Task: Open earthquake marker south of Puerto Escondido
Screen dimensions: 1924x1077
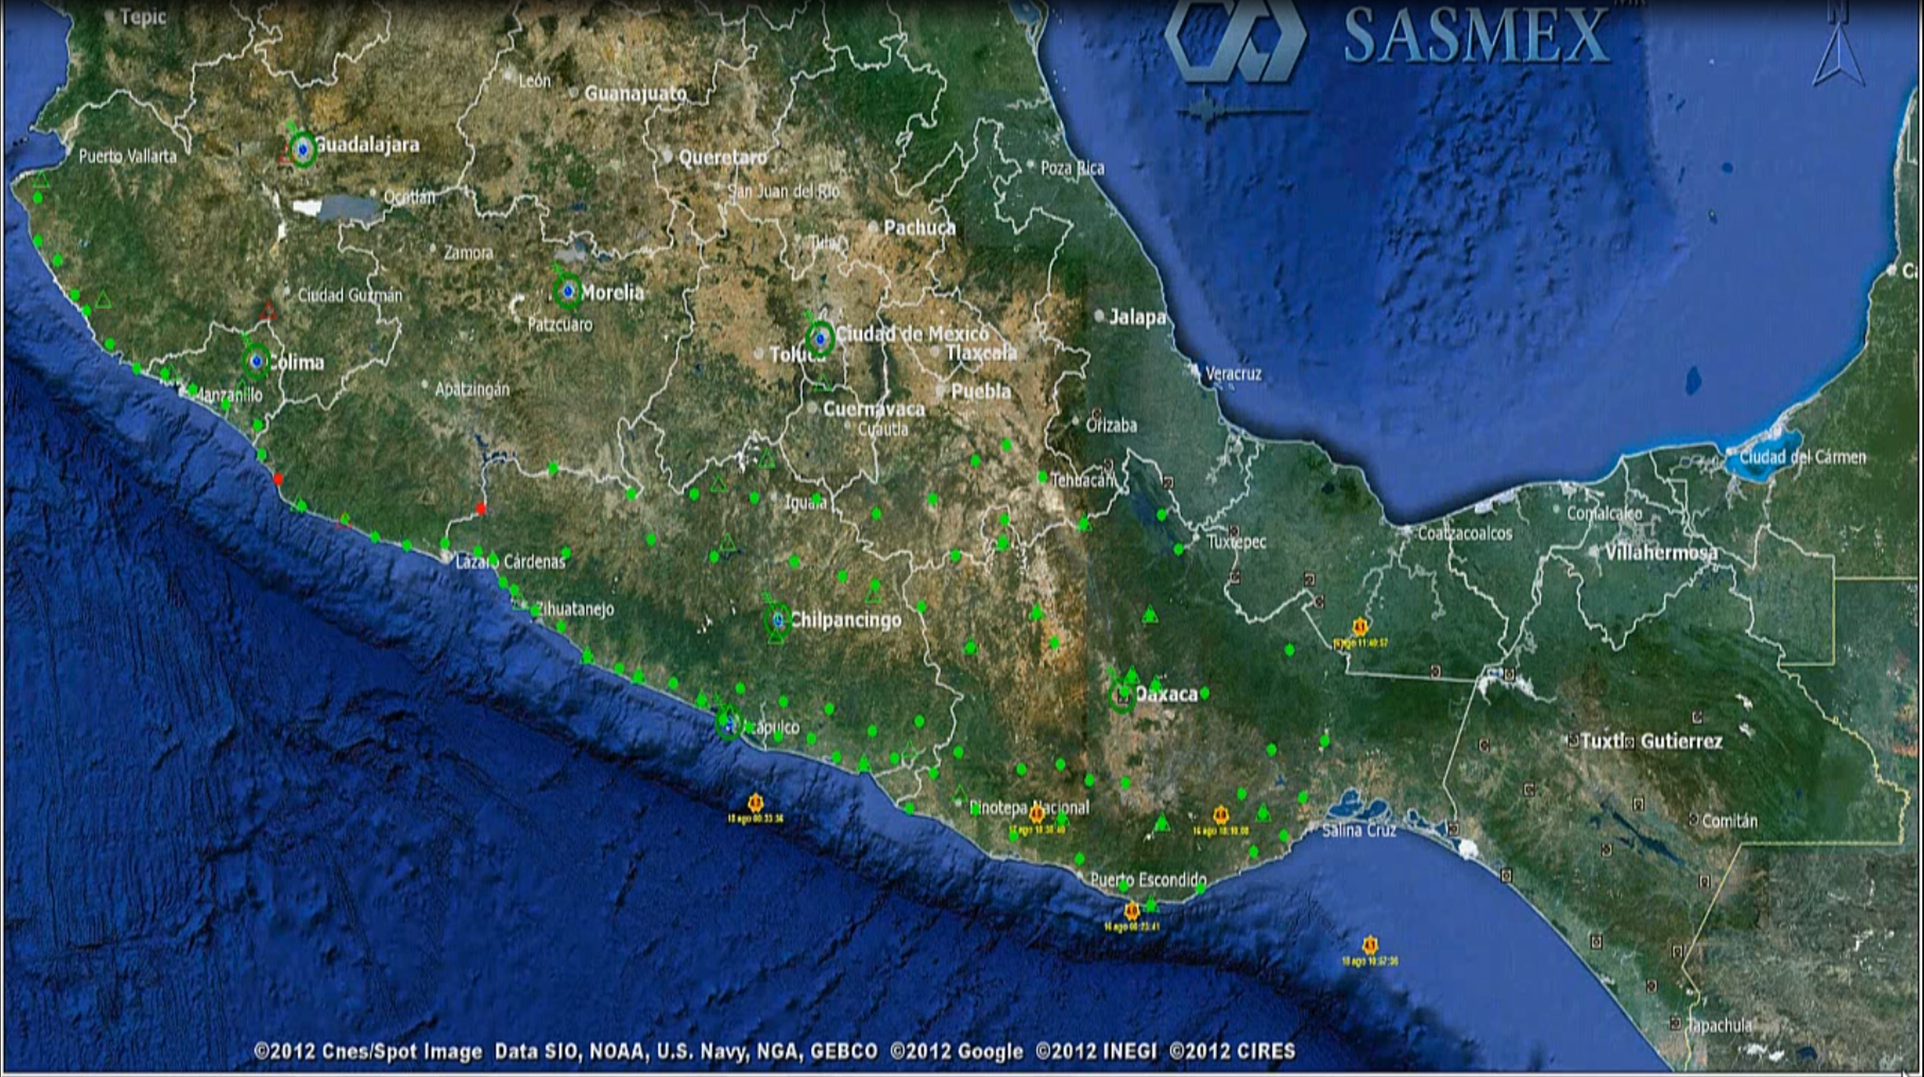Action: tap(1131, 911)
